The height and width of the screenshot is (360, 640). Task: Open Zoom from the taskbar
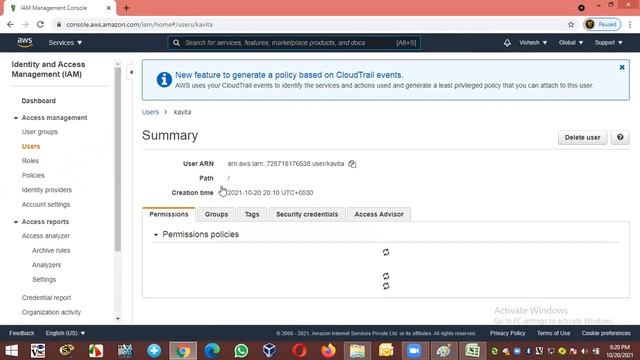point(414,351)
